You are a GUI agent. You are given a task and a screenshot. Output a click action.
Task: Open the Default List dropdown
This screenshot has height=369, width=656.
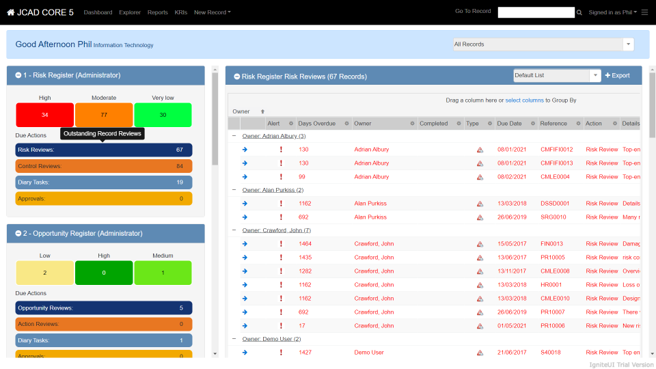coord(595,76)
